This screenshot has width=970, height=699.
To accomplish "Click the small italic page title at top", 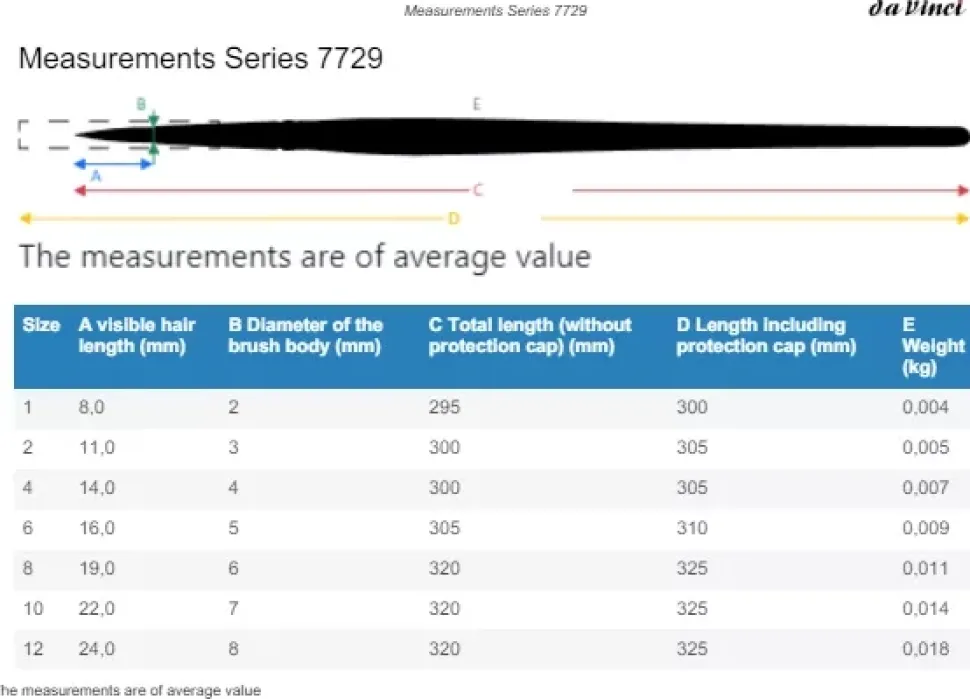I will [x=496, y=11].
